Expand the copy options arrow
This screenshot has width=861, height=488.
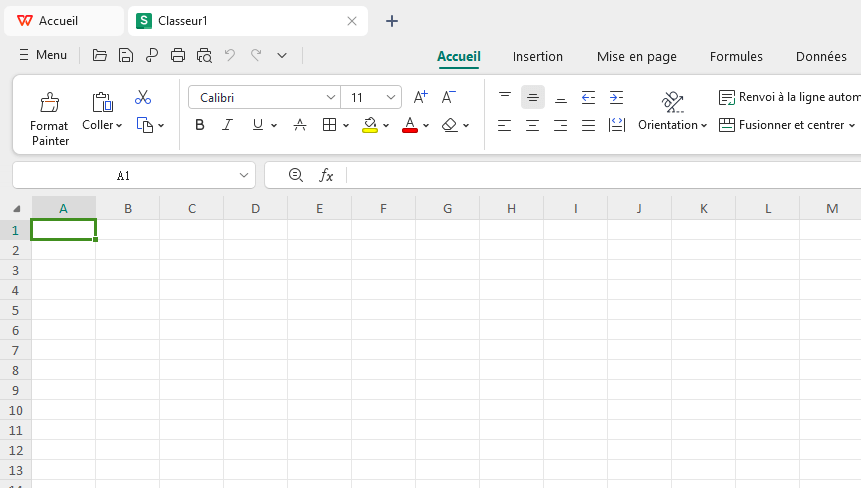(161, 126)
